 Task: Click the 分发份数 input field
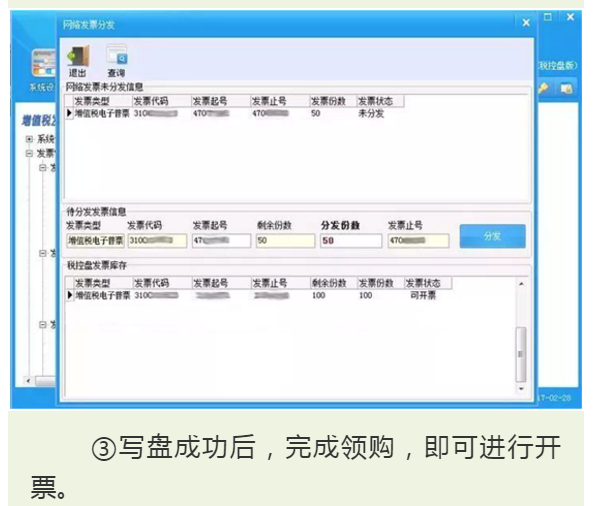351,241
